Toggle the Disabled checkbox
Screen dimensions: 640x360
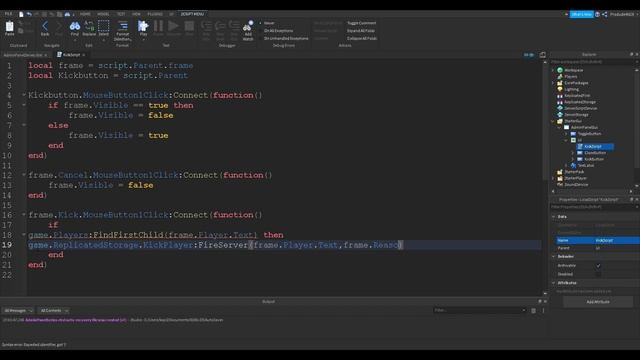point(598,274)
